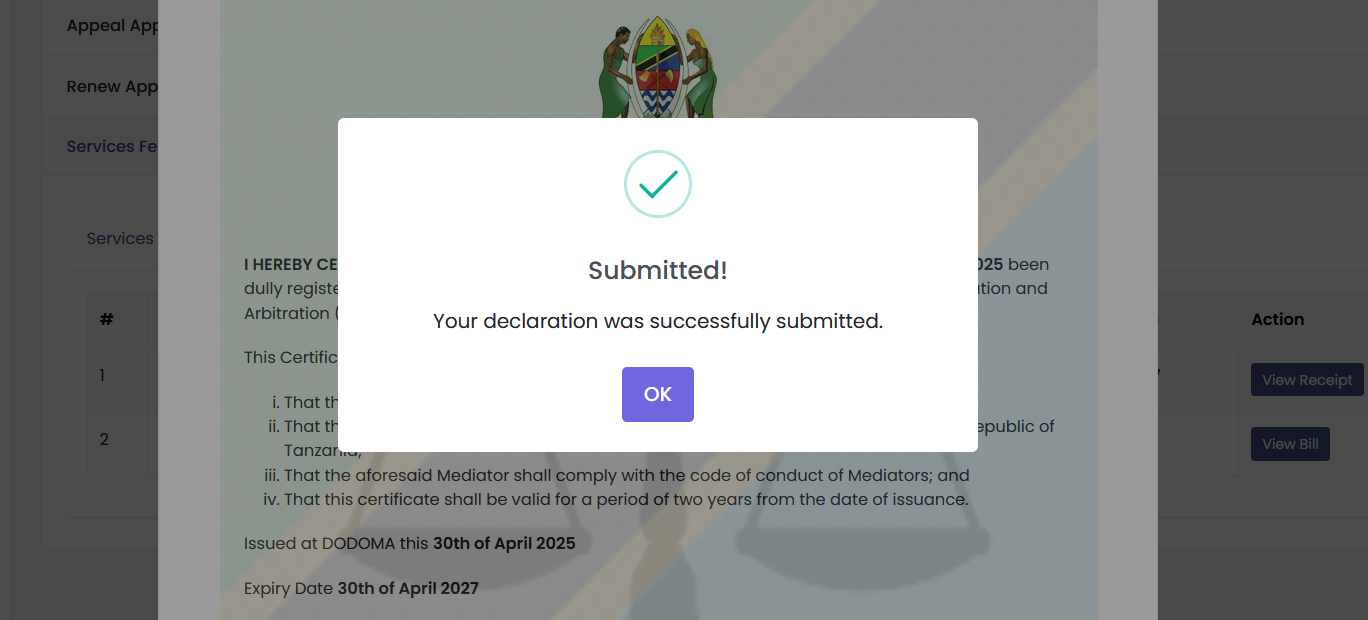Click the OK button in dialog
Image resolution: width=1368 pixels, height=620 pixels.
[657, 394]
